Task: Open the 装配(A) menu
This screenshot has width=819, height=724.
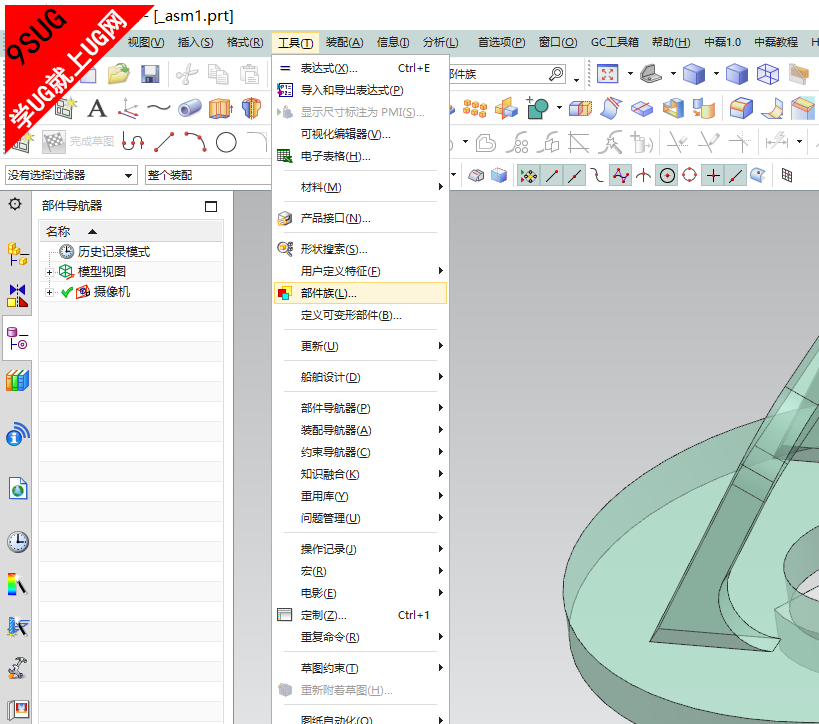Action: coord(344,42)
